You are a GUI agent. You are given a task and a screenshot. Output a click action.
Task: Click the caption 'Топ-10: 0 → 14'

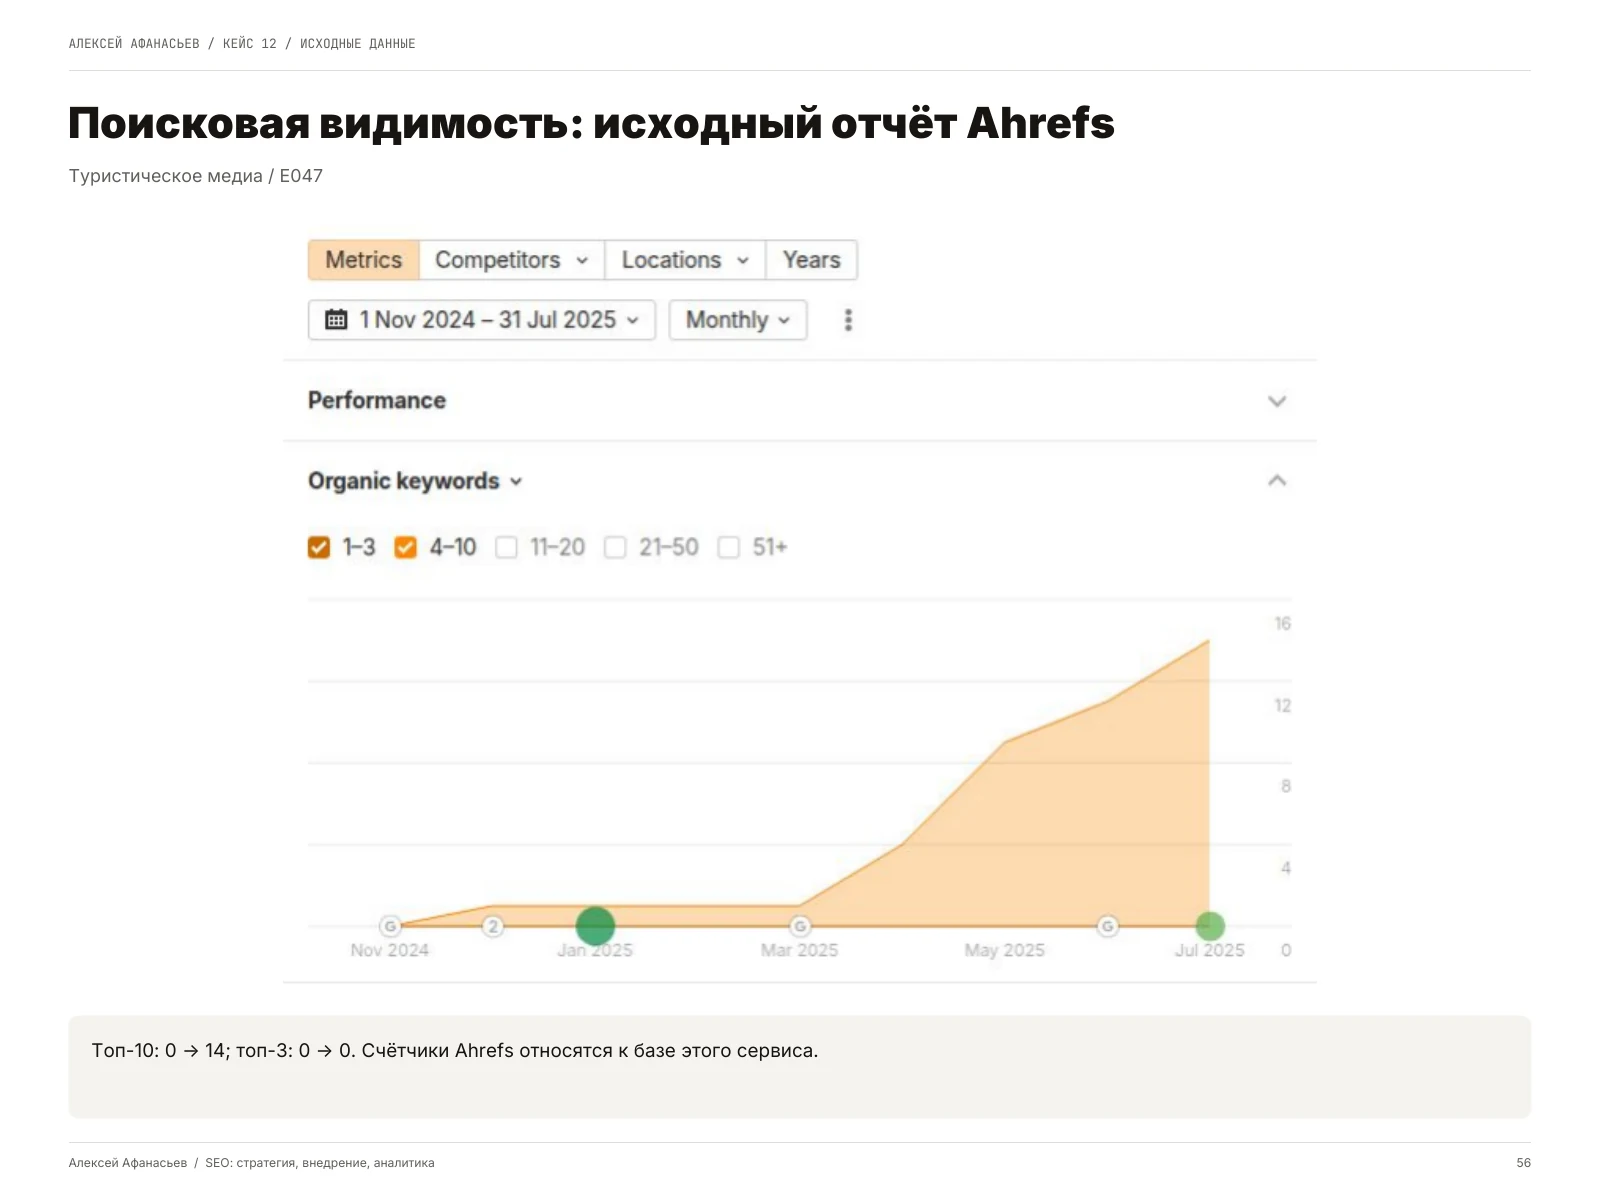[161, 1051]
